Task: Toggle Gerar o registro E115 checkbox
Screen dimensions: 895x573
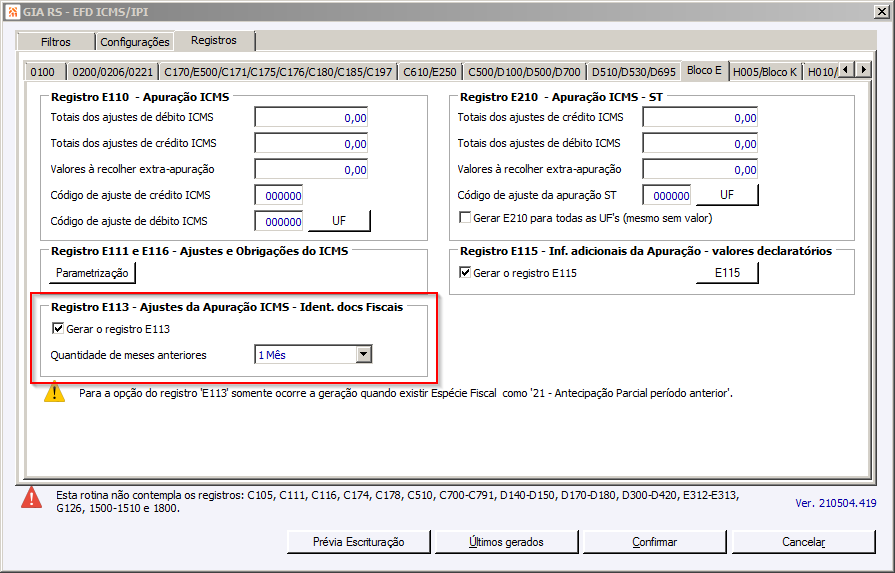Action: point(465,273)
